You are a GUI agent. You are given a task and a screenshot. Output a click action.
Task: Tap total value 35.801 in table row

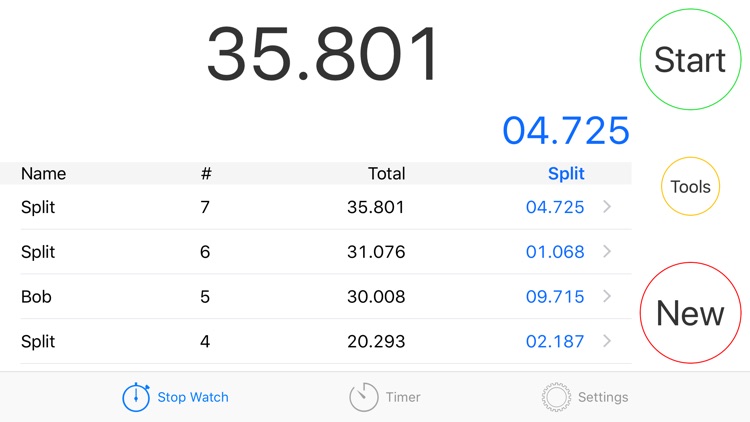point(376,207)
